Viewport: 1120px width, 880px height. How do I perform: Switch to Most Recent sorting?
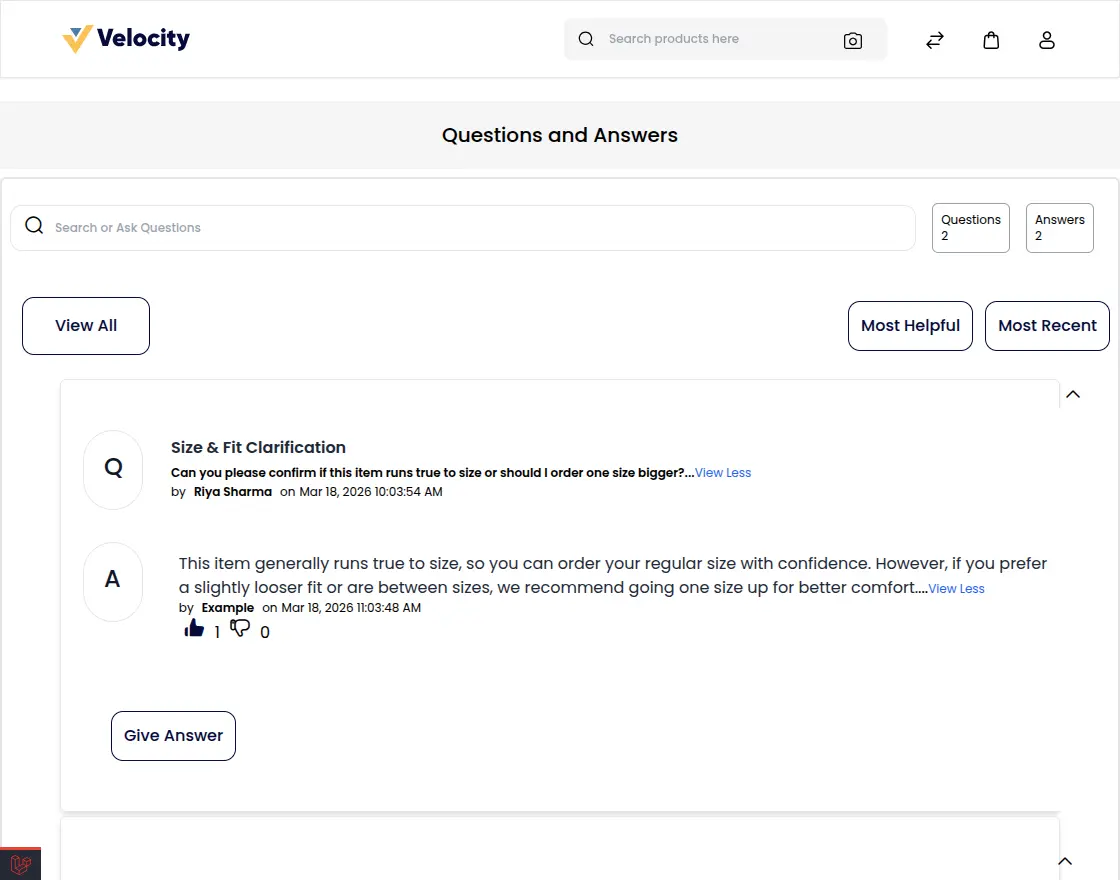tap(1047, 325)
